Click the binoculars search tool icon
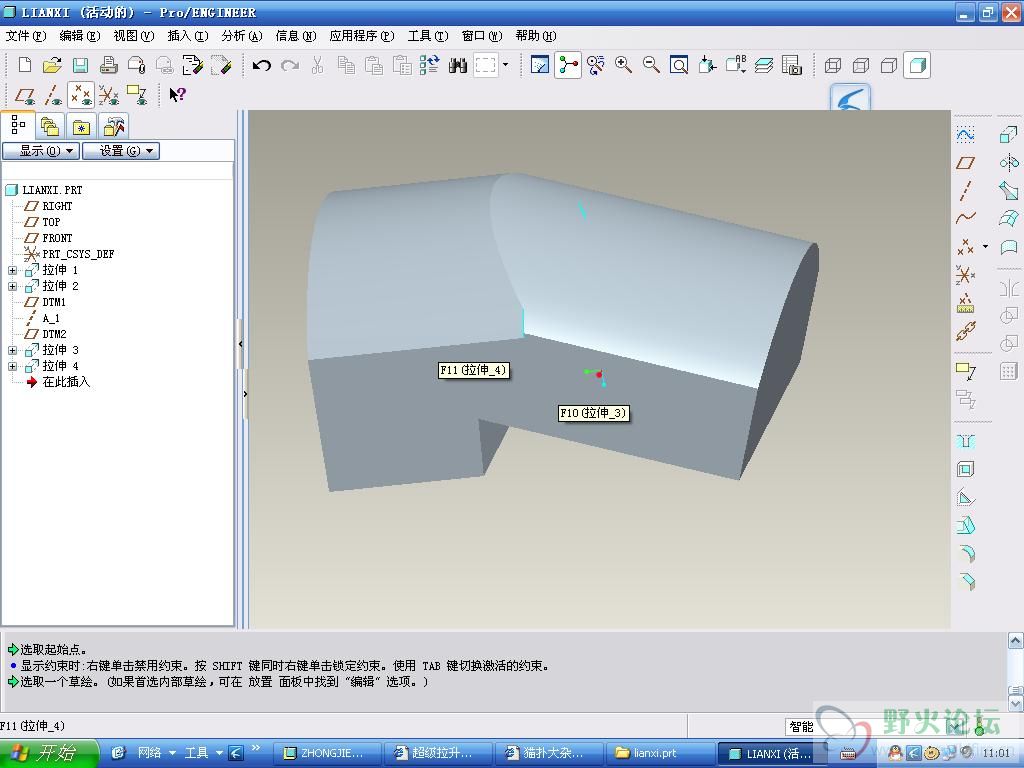 click(458, 65)
